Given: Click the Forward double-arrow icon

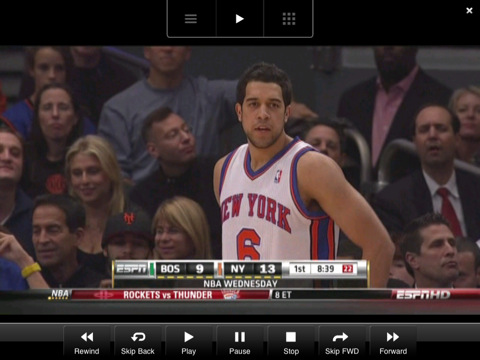Looking at the screenshot, I should 393,337.
